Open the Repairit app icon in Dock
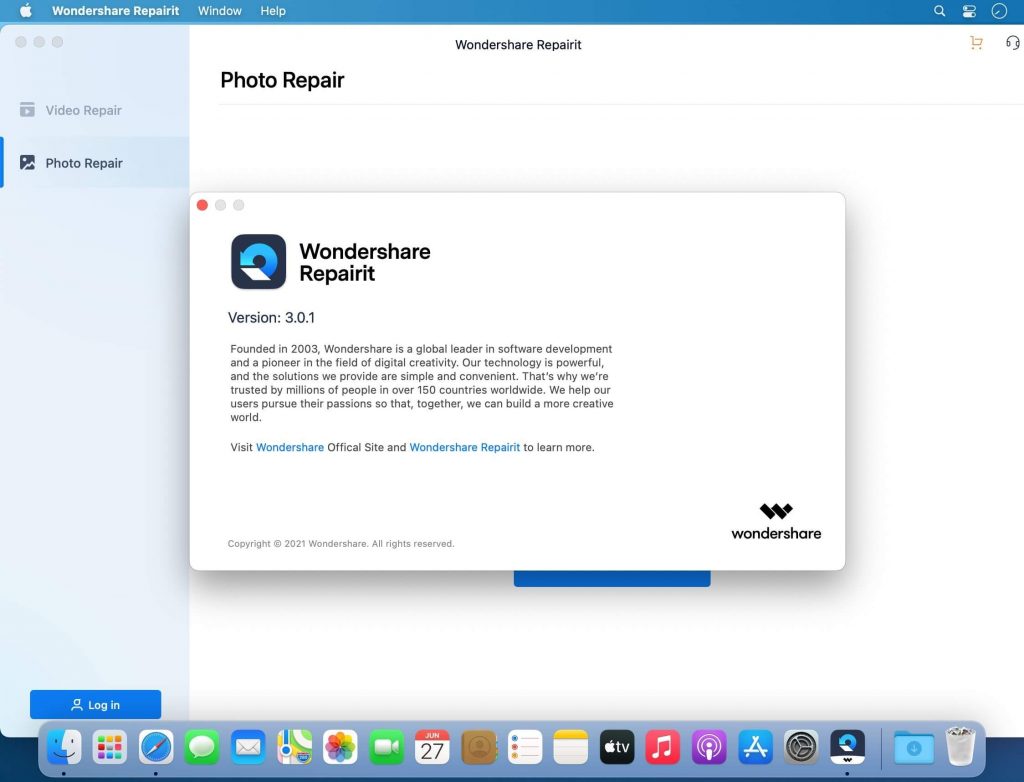This screenshot has height=782, width=1024. pos(846,747)
